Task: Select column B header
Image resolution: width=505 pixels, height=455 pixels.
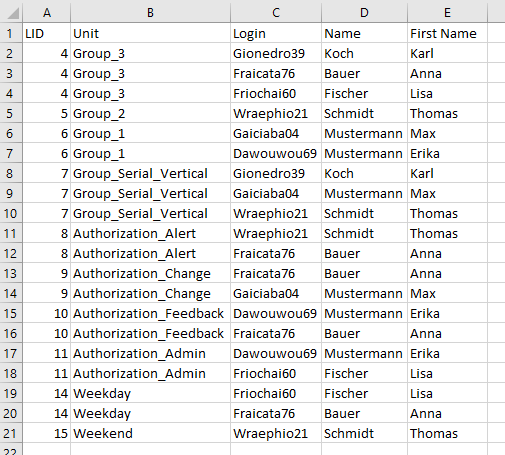Action: click(150, 13)
